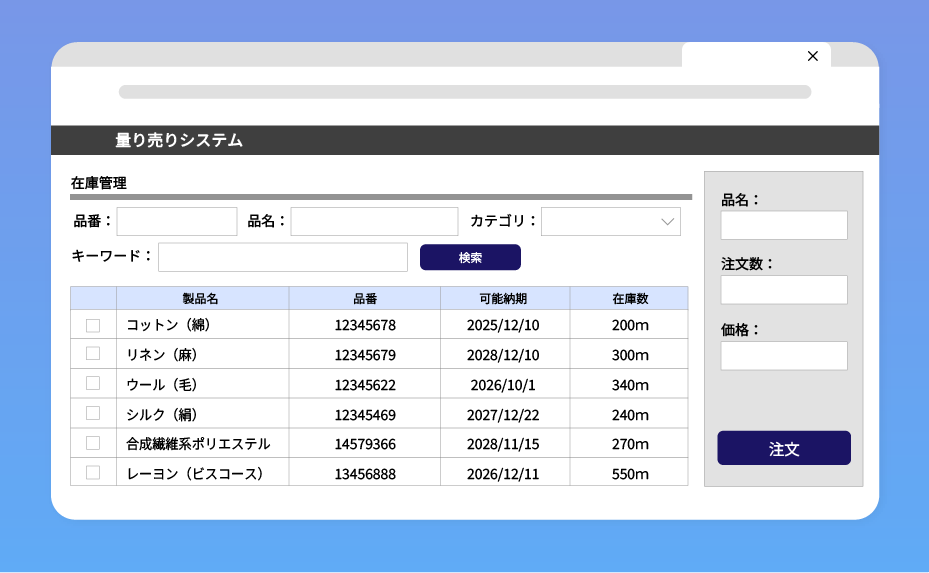The height and width of the screenshot is (573, 929).
Task: Enable the 合成繊維系ポリエステル checkbox
Action: [93, 443]
